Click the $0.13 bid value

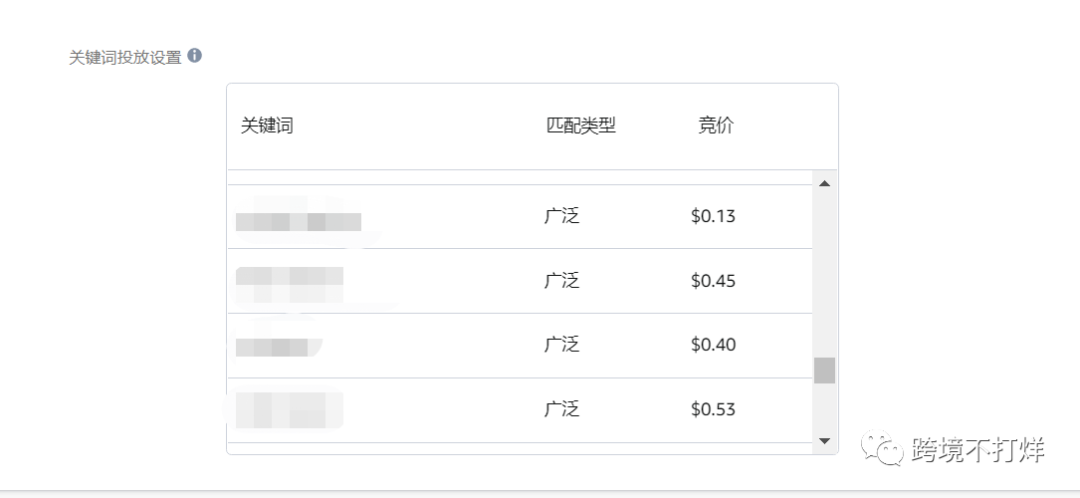click(713, 216)
